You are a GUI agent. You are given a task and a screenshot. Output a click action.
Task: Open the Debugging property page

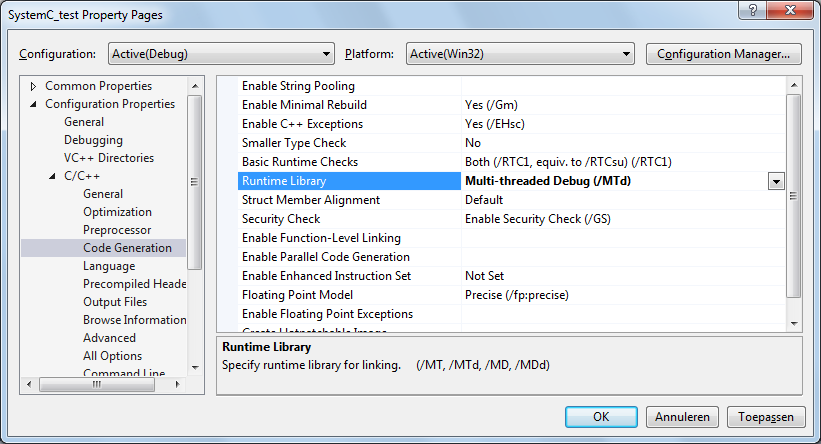[x=94, y=140]
